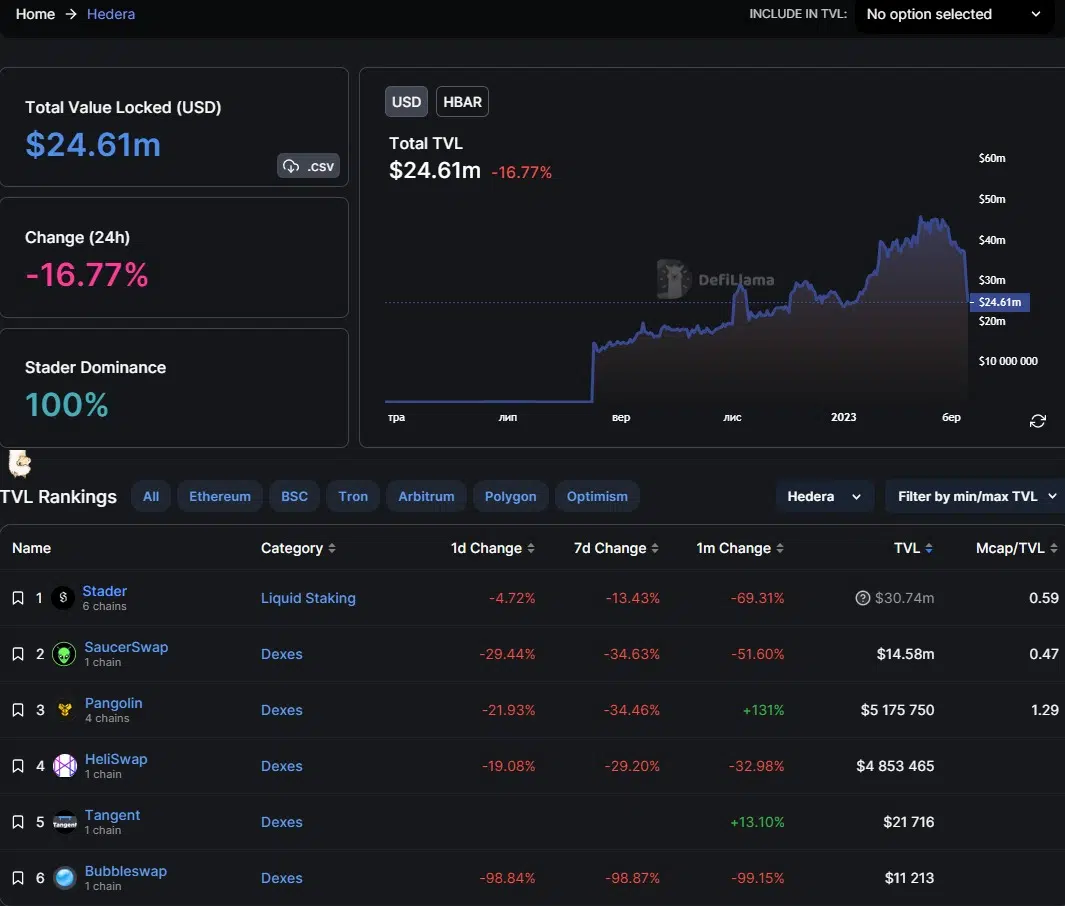This screenshot has height=906, width=1065.
Task: Open the Liquid Staking category link
Action: tap(308, 598)
